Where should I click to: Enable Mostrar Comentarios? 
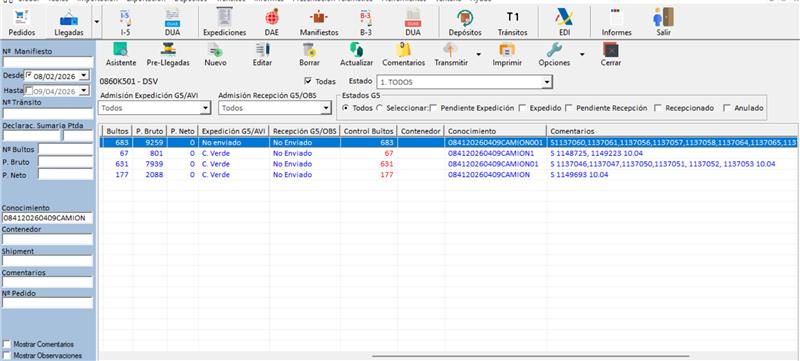[7, 344]
